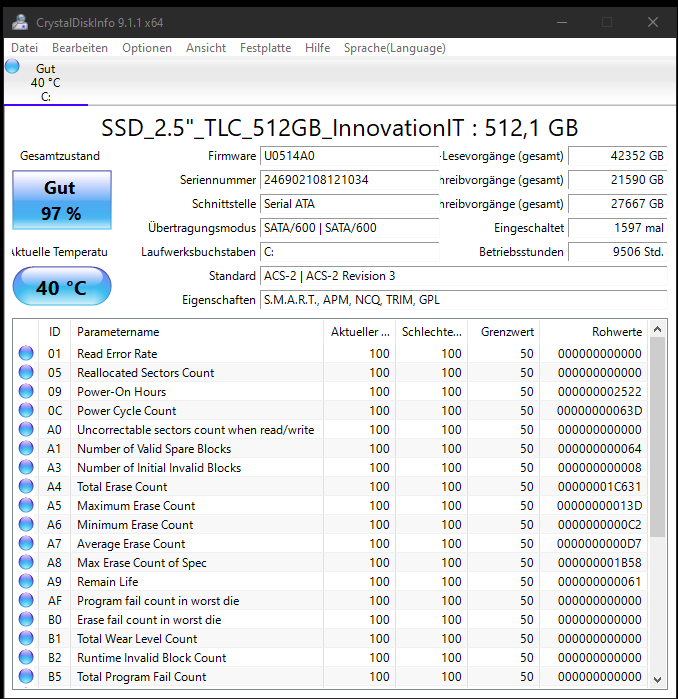Viewport: 678px width, 699px height.
Task: Select the Read Error Rate parameter name
Action: tap(117, 354)
